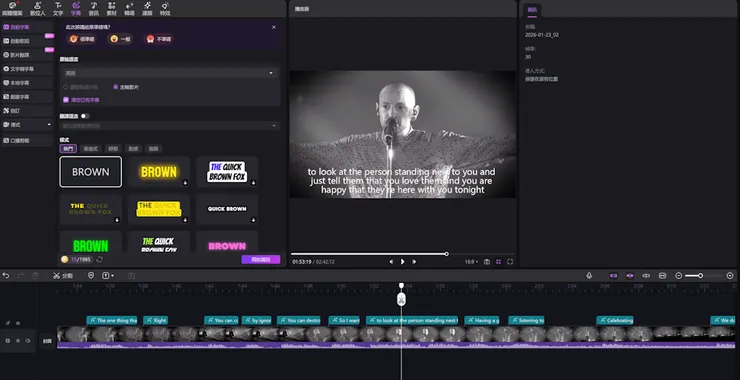Open the 素材 materials tab
This screenshot has width=740, height=380.
[x=111, y=8]
